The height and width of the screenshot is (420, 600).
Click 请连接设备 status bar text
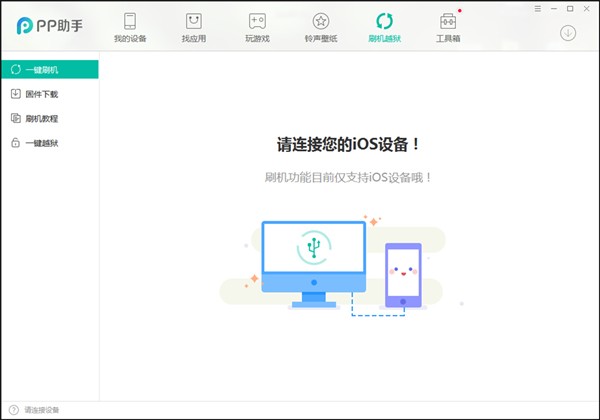(42, 410)
